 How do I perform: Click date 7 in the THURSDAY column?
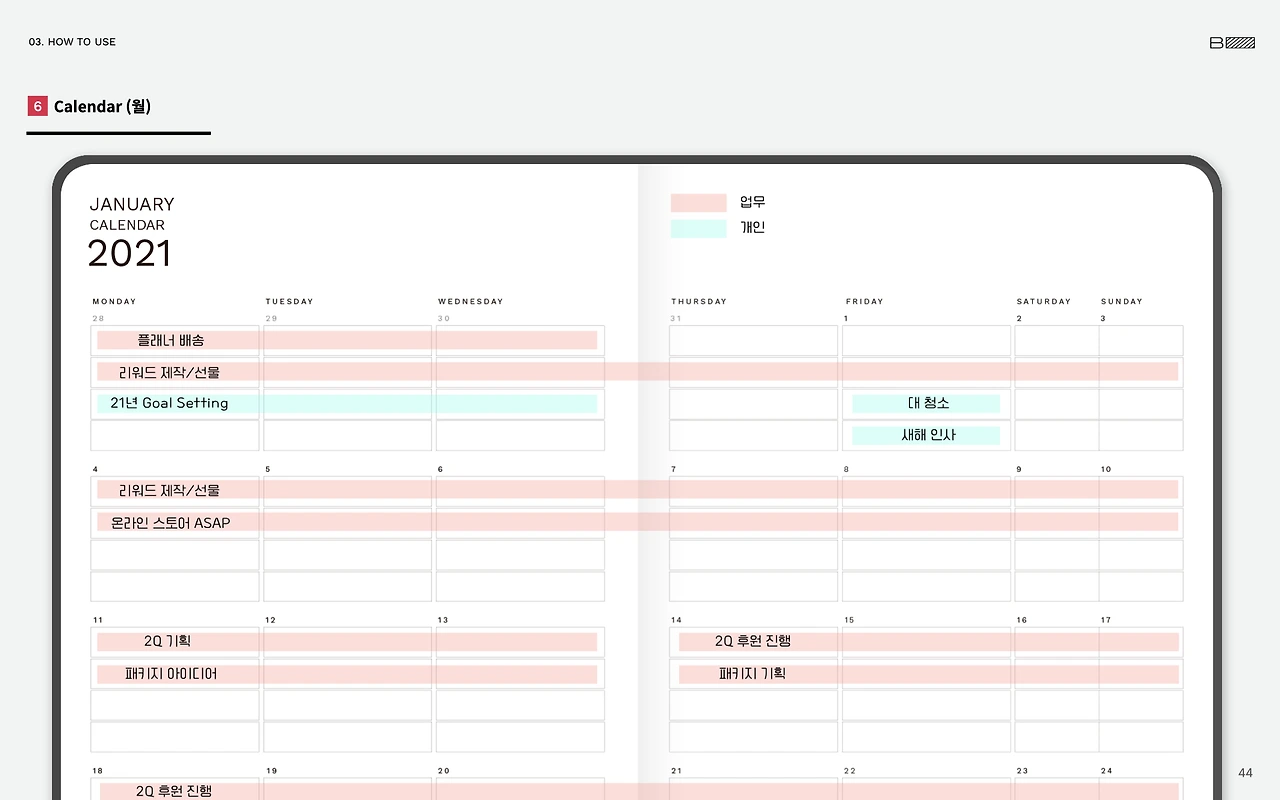pyautogui.click(x=674, y=469)
